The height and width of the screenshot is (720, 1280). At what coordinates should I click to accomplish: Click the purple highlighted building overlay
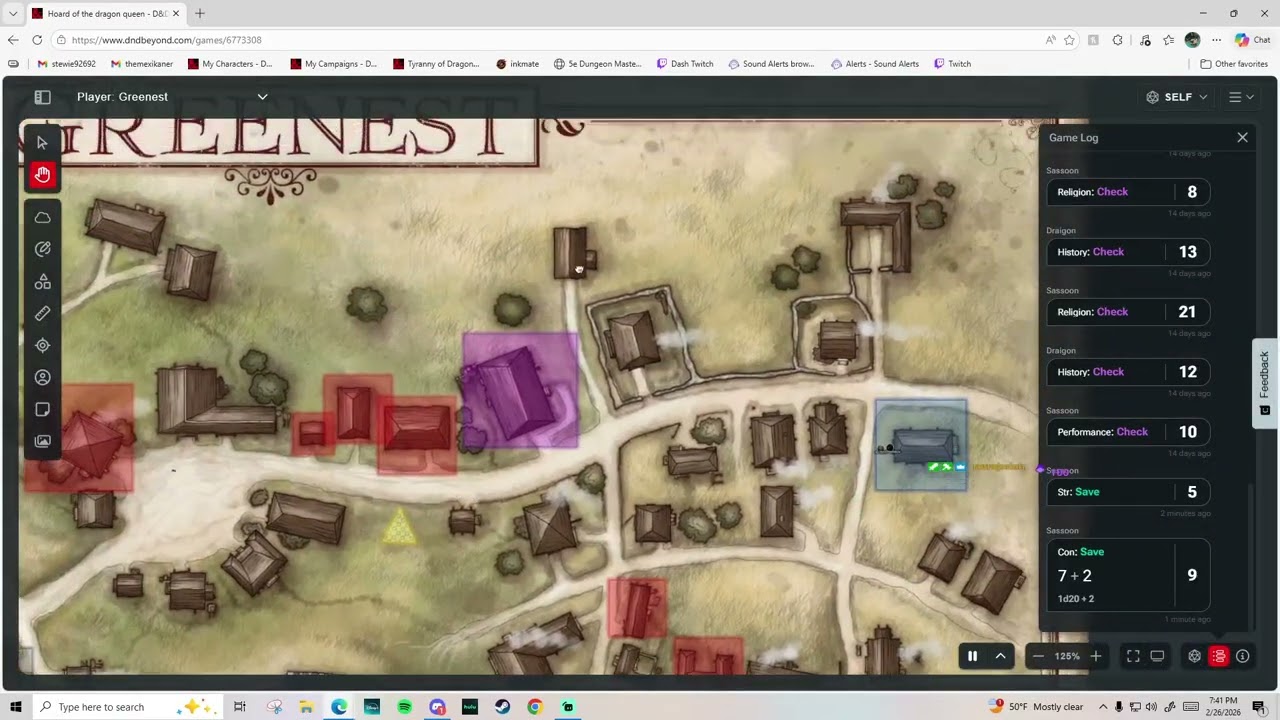coord(521,390)
